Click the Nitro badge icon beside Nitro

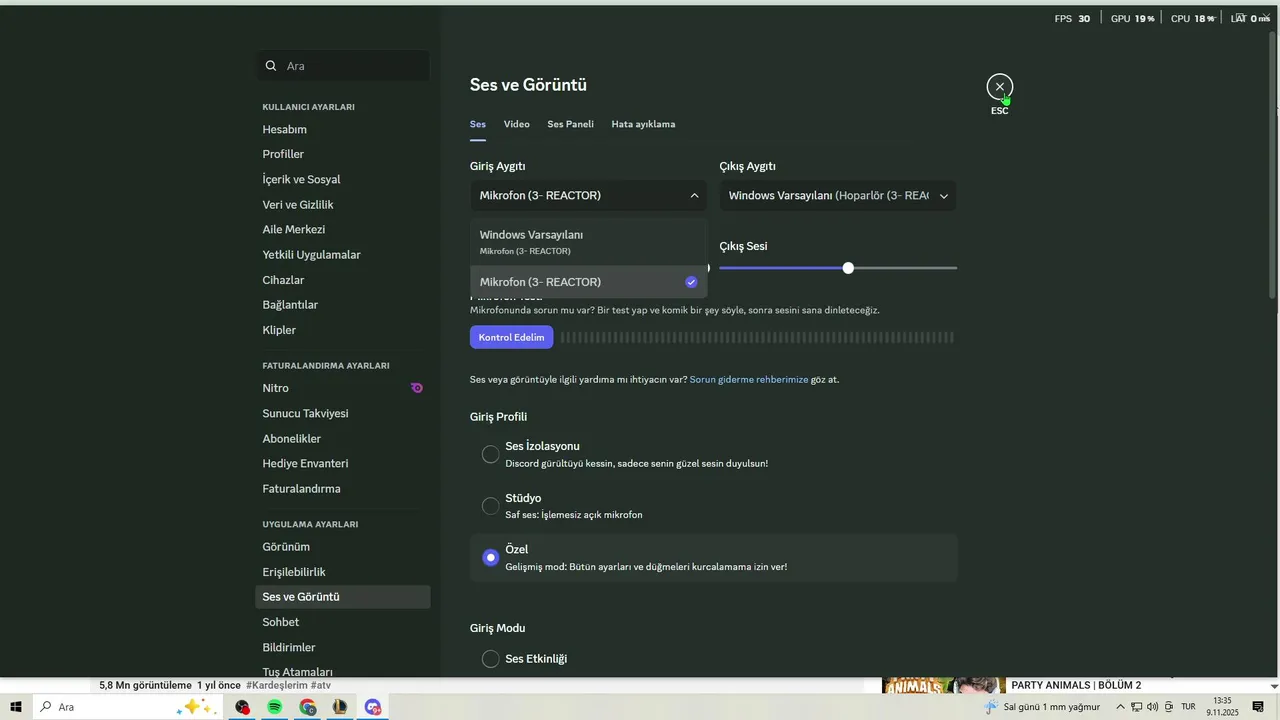tap(417, 388)
